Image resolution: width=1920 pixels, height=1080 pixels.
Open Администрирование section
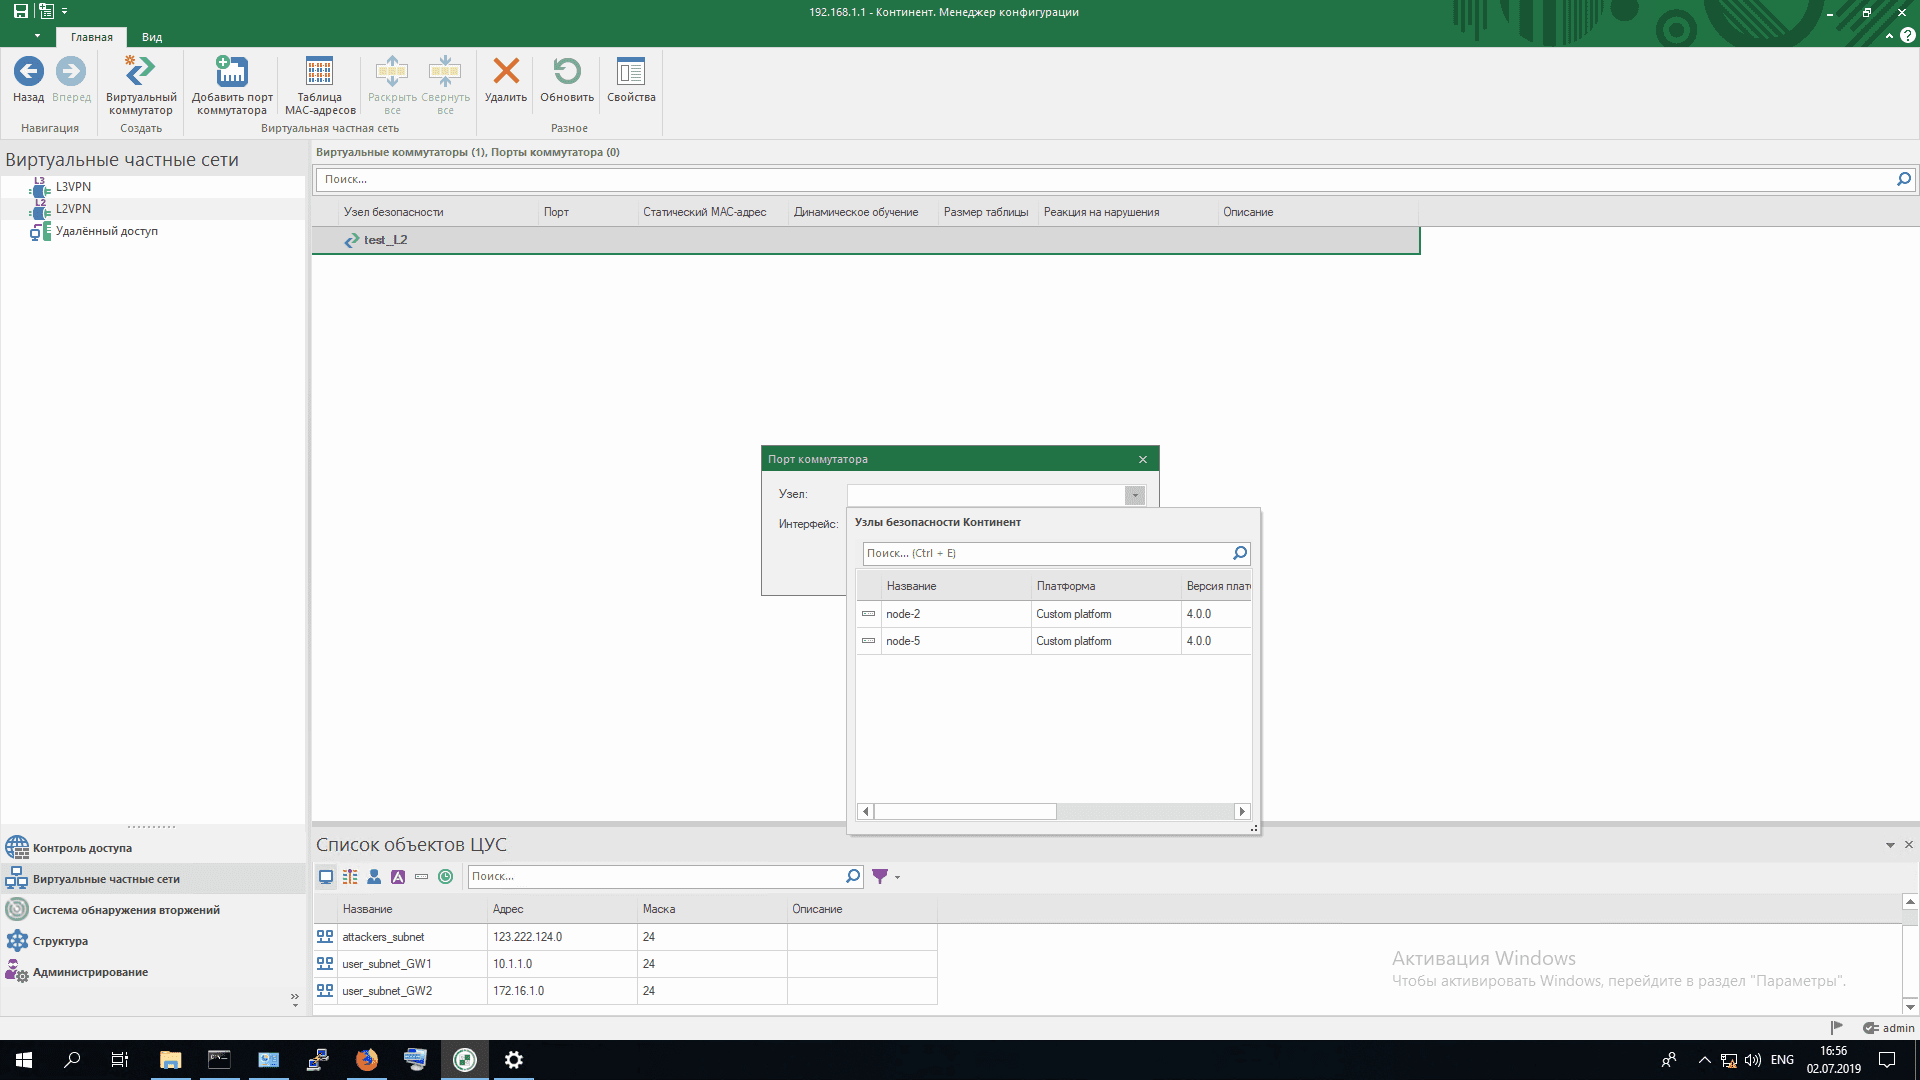click(x=90, y=972)
